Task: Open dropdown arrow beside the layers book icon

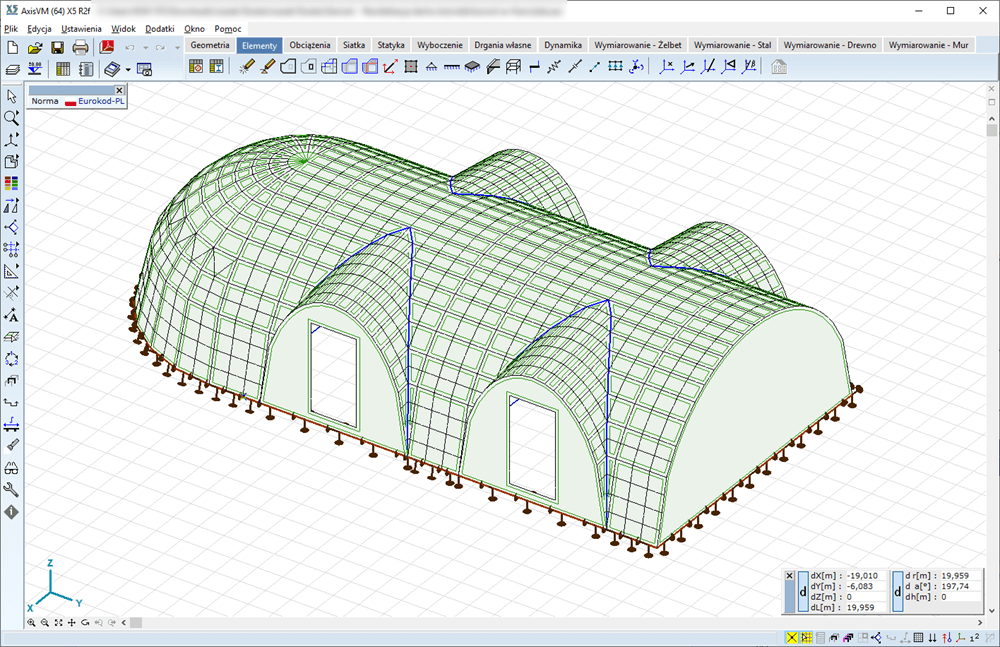Action: [x=127, y=69]
